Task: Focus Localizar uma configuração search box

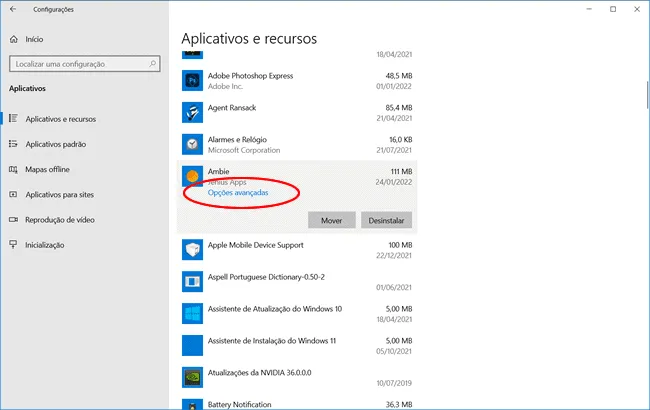Action: click(85, 63)
